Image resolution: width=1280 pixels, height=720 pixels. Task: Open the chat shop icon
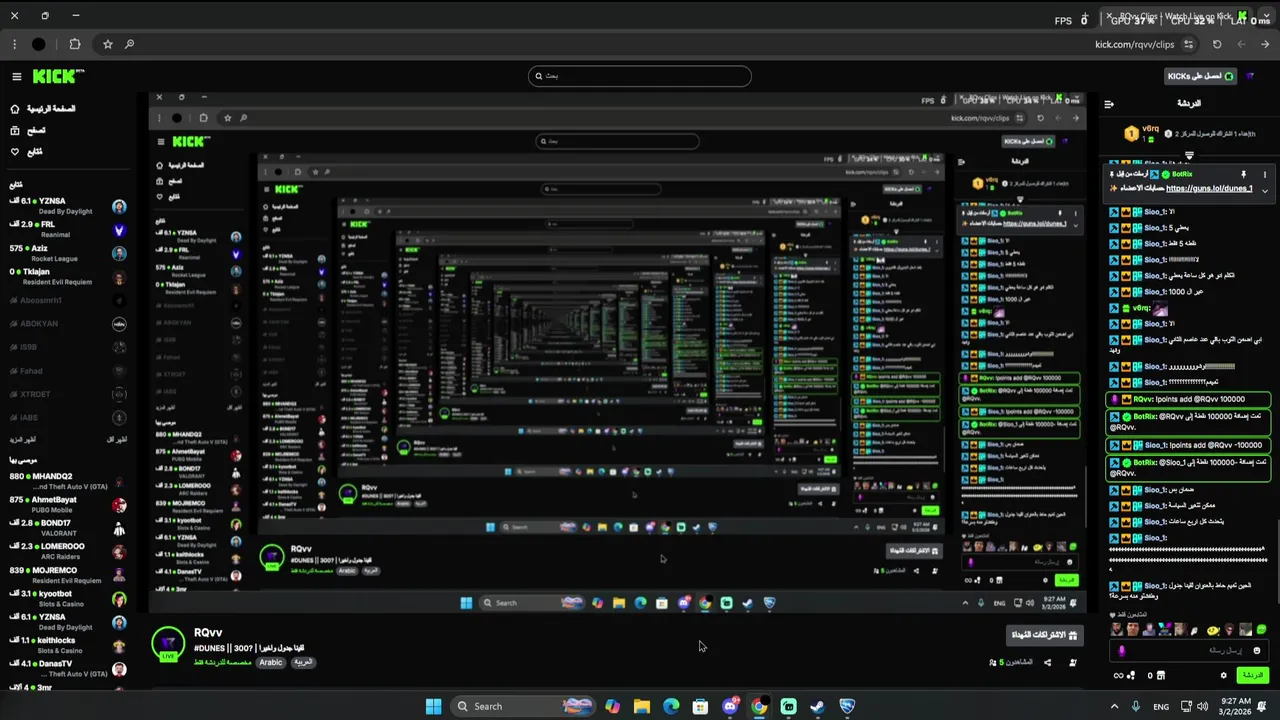click(1162, 676)
